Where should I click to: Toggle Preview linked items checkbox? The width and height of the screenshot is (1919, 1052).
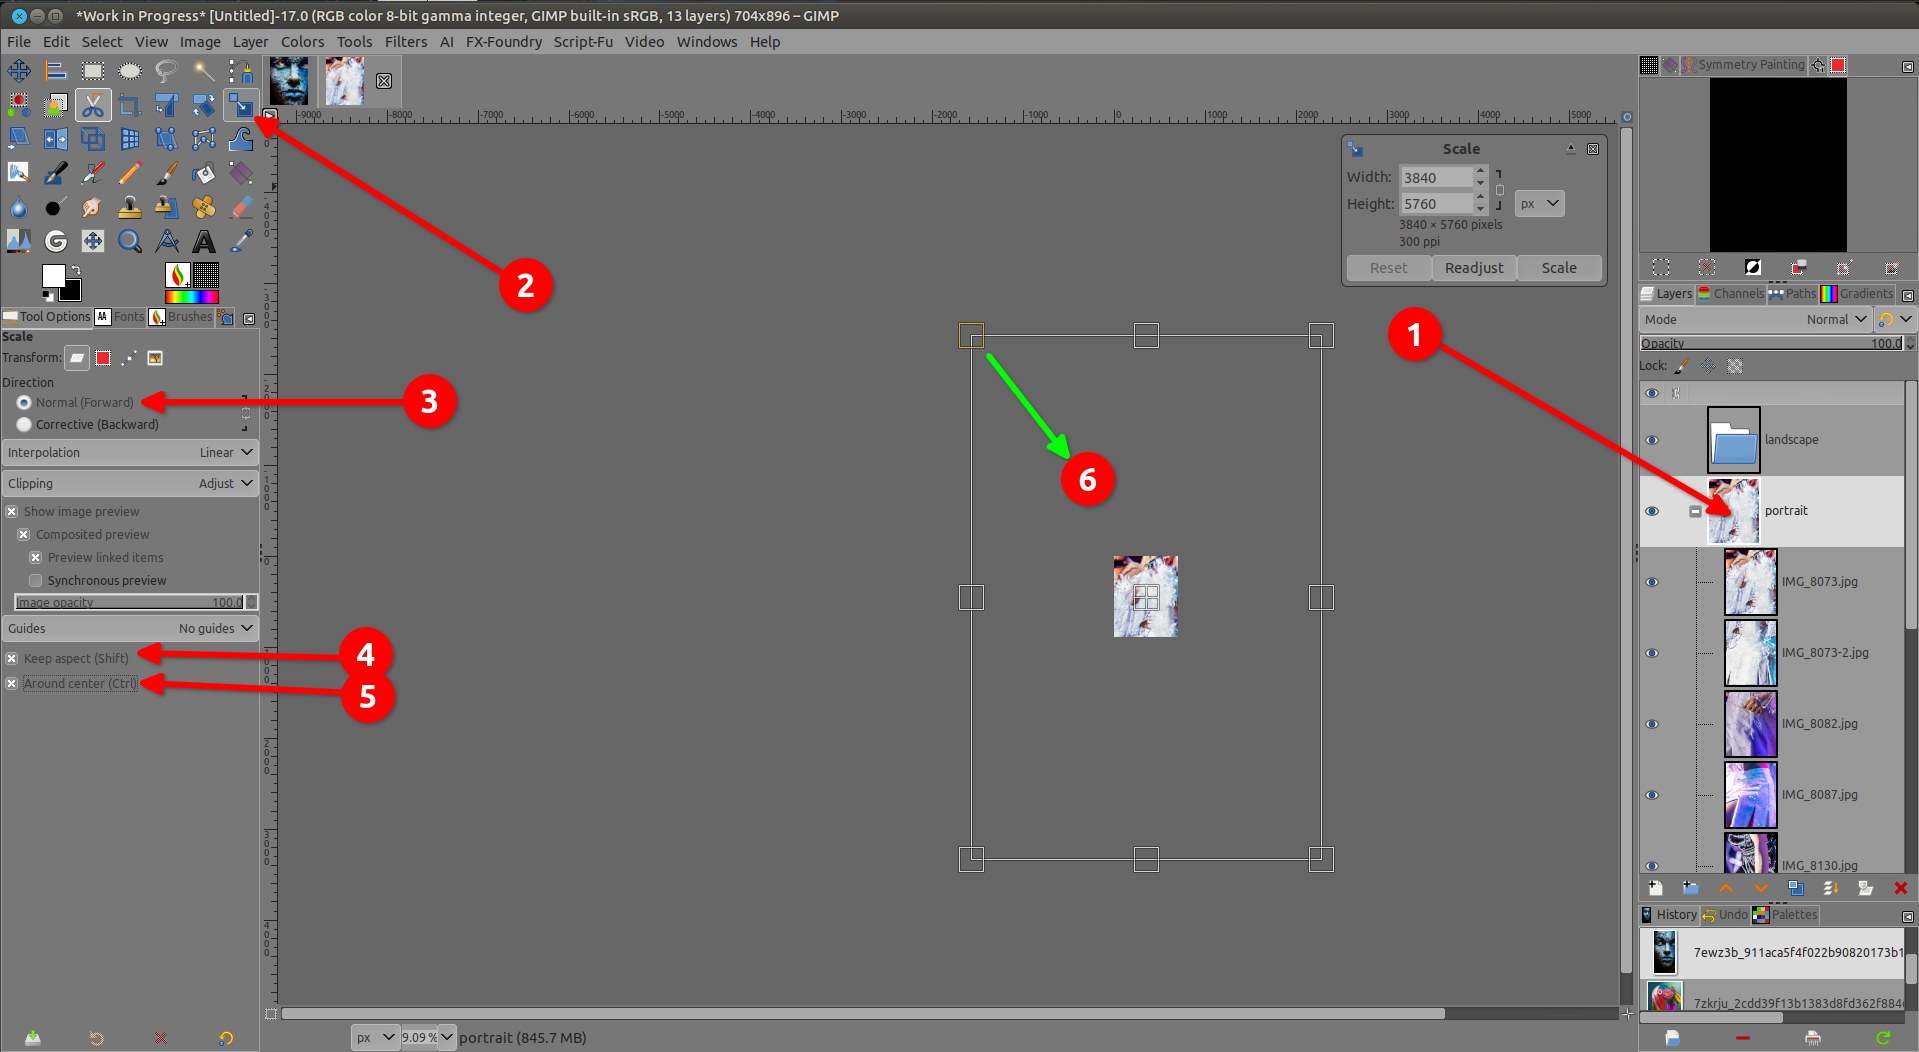[36, 557]
